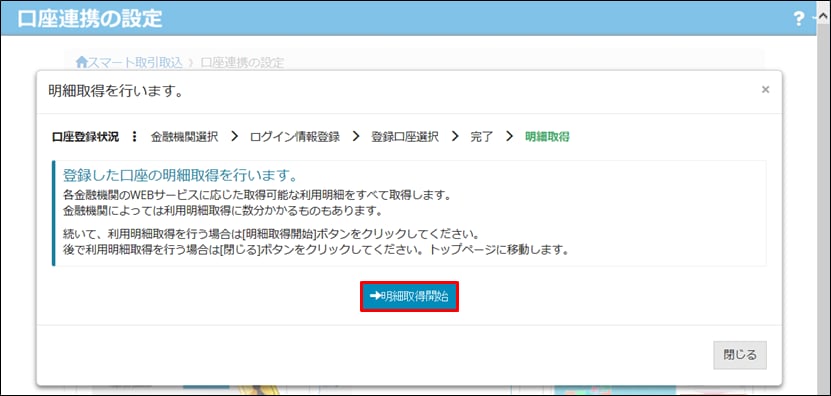Click the line starting 金融機関によっては
The height and width of the screenshot is (396, 831).
[223, 210]
